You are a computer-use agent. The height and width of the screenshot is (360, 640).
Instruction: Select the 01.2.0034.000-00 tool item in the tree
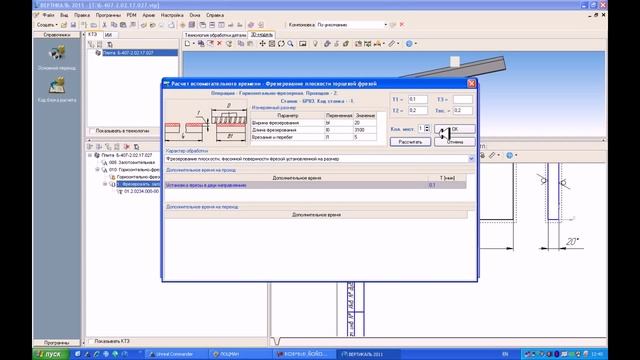(141, 191)
